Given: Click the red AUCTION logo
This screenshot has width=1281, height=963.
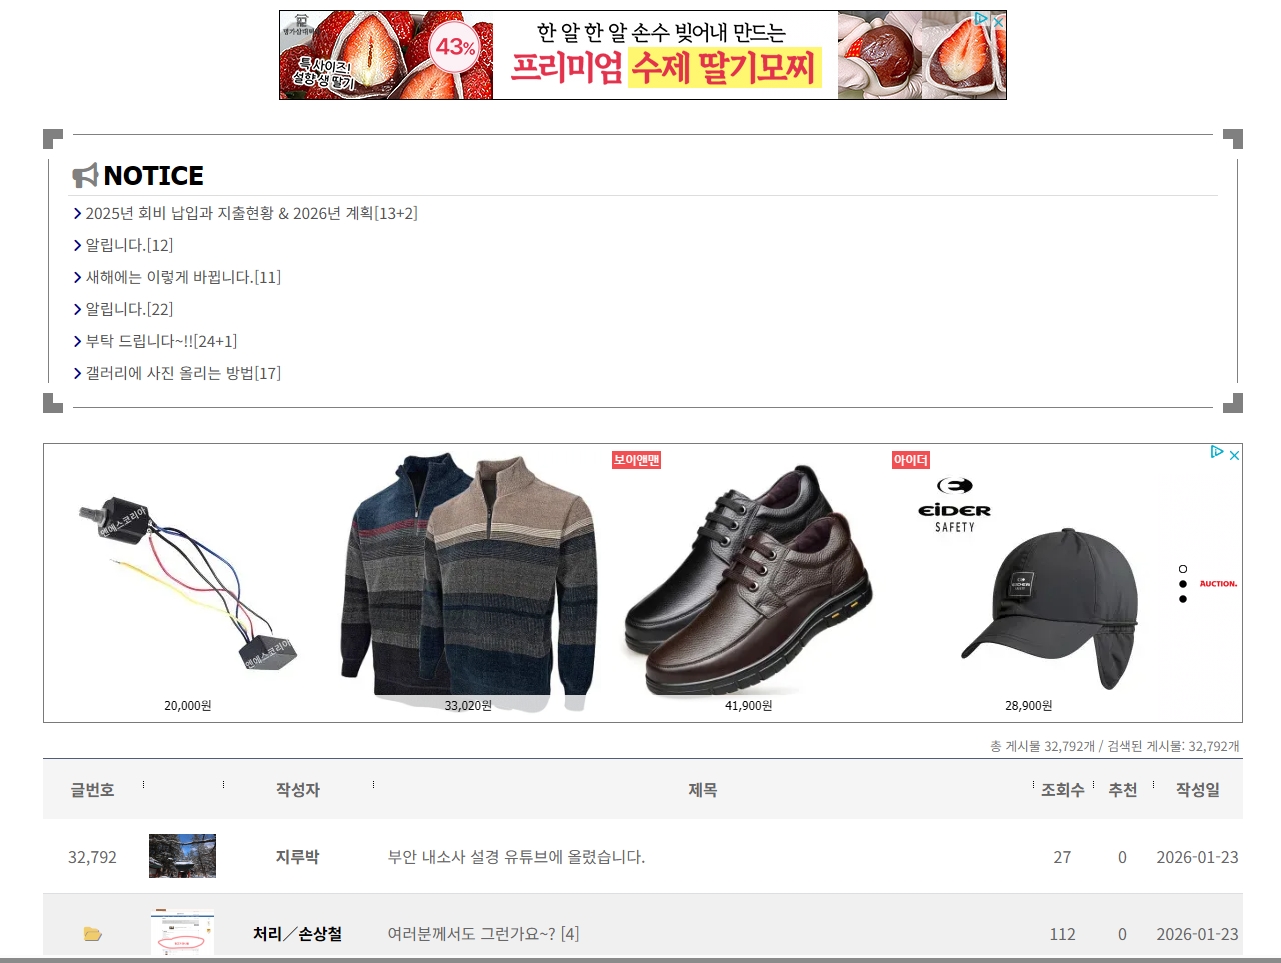Looking at the screenshot, I should [x=1218, y=584].
